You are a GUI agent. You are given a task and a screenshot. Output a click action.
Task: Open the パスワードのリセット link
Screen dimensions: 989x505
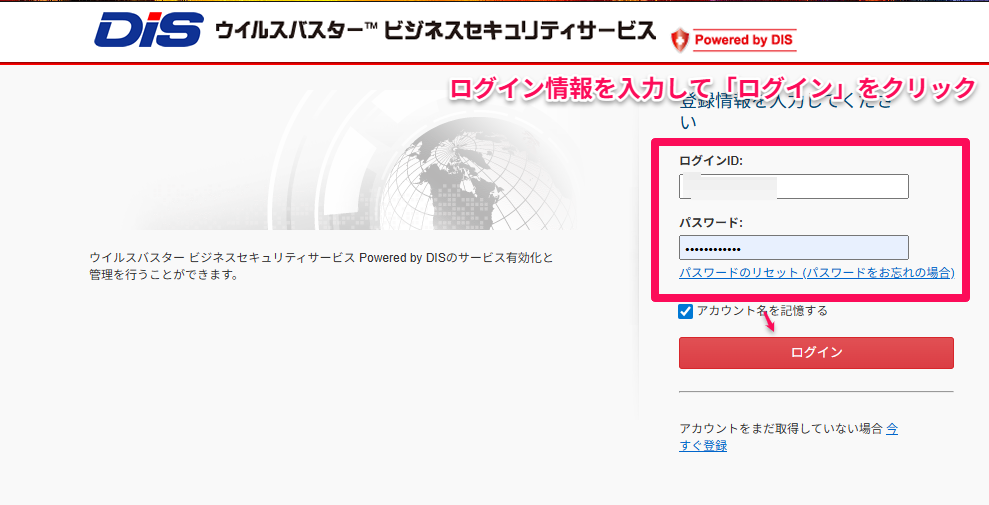tap(816, 273)
